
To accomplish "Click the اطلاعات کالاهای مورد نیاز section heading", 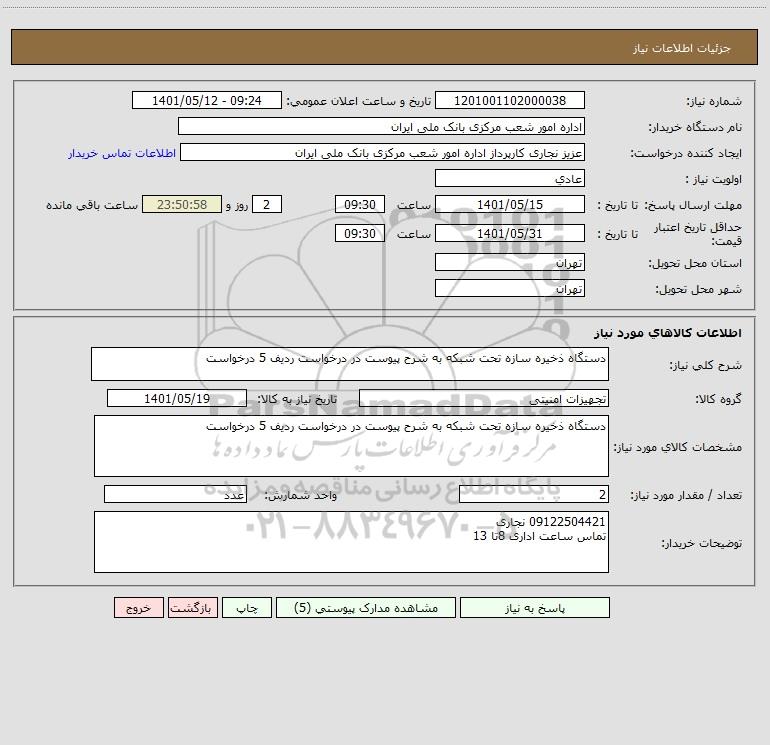I will click(x=668, y=333).
